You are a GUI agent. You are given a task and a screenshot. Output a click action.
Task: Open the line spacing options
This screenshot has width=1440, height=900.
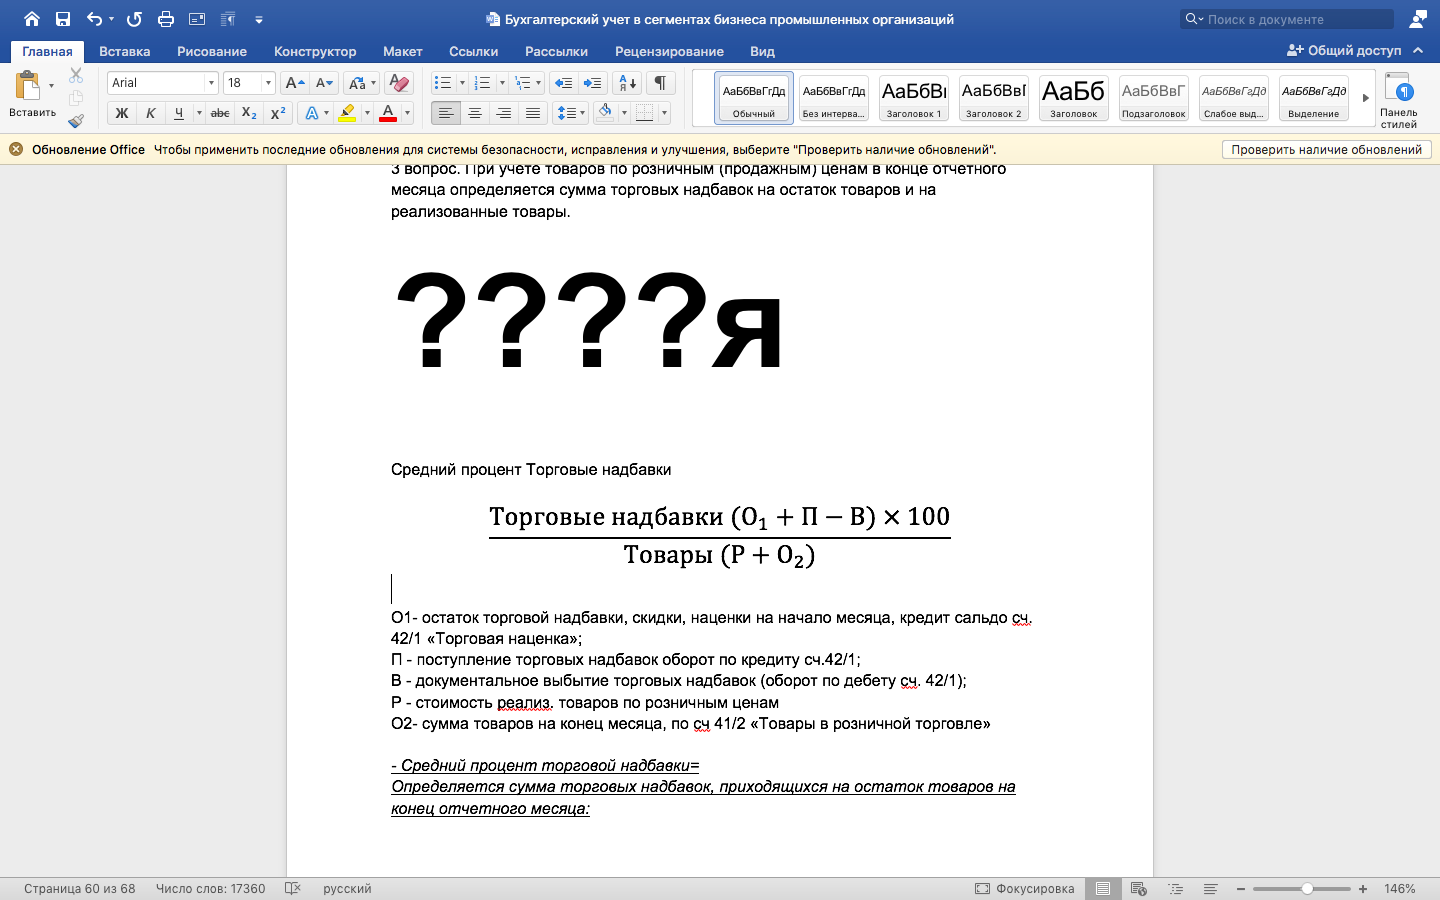click(570, 113)
